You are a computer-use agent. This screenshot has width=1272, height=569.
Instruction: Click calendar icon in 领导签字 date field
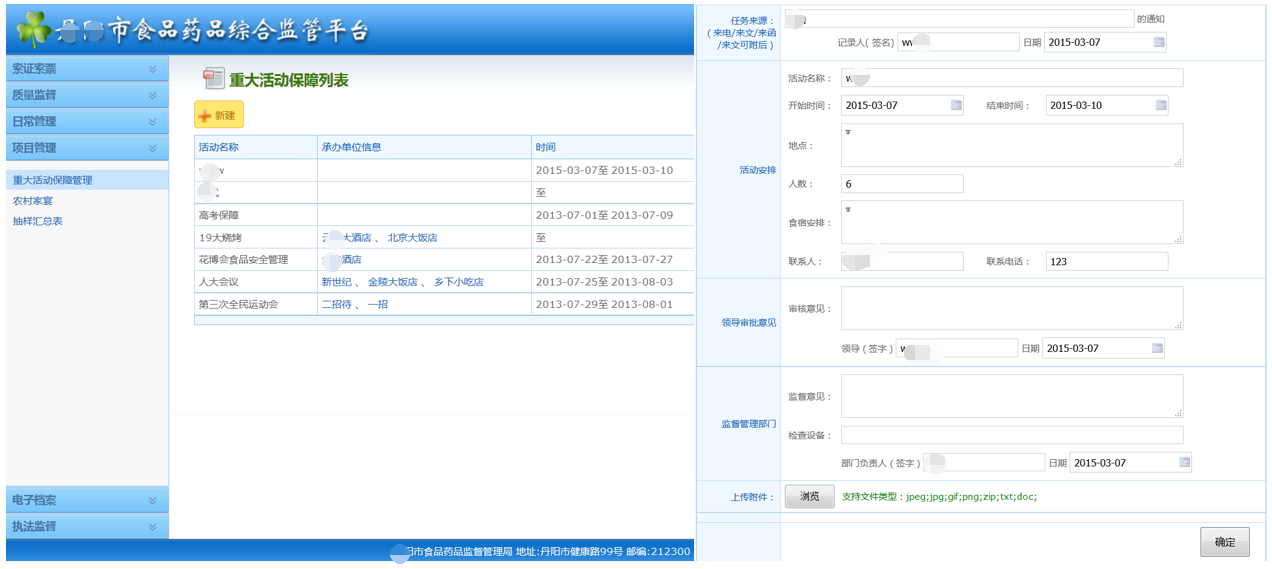pos(1157,348)
